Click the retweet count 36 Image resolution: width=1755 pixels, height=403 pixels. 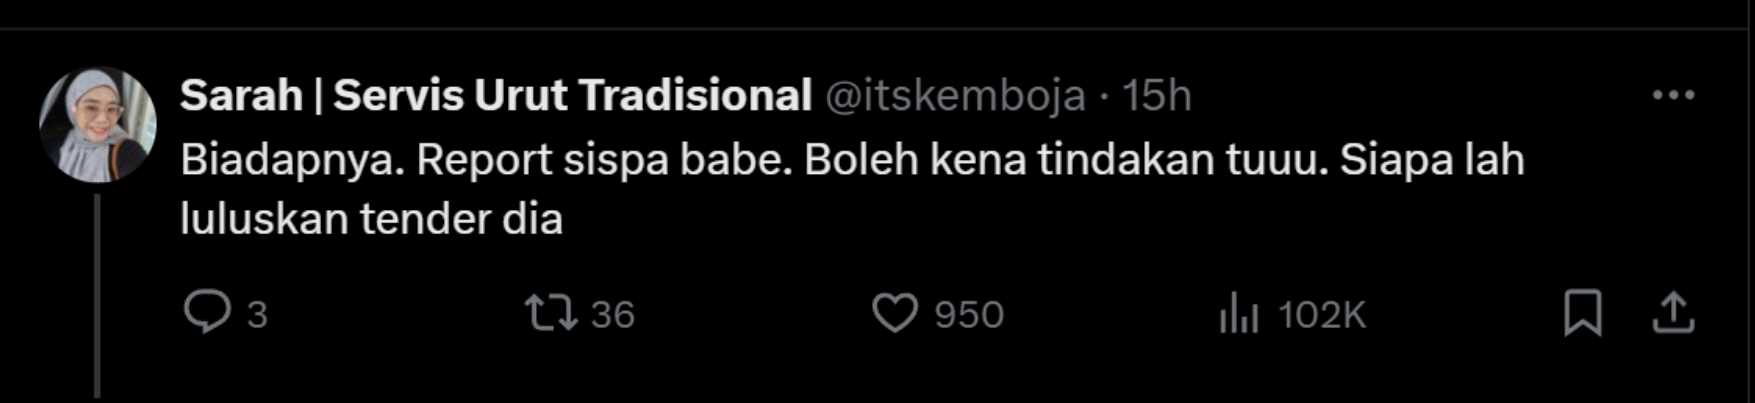pyautogui.click(x=612, y=315)
